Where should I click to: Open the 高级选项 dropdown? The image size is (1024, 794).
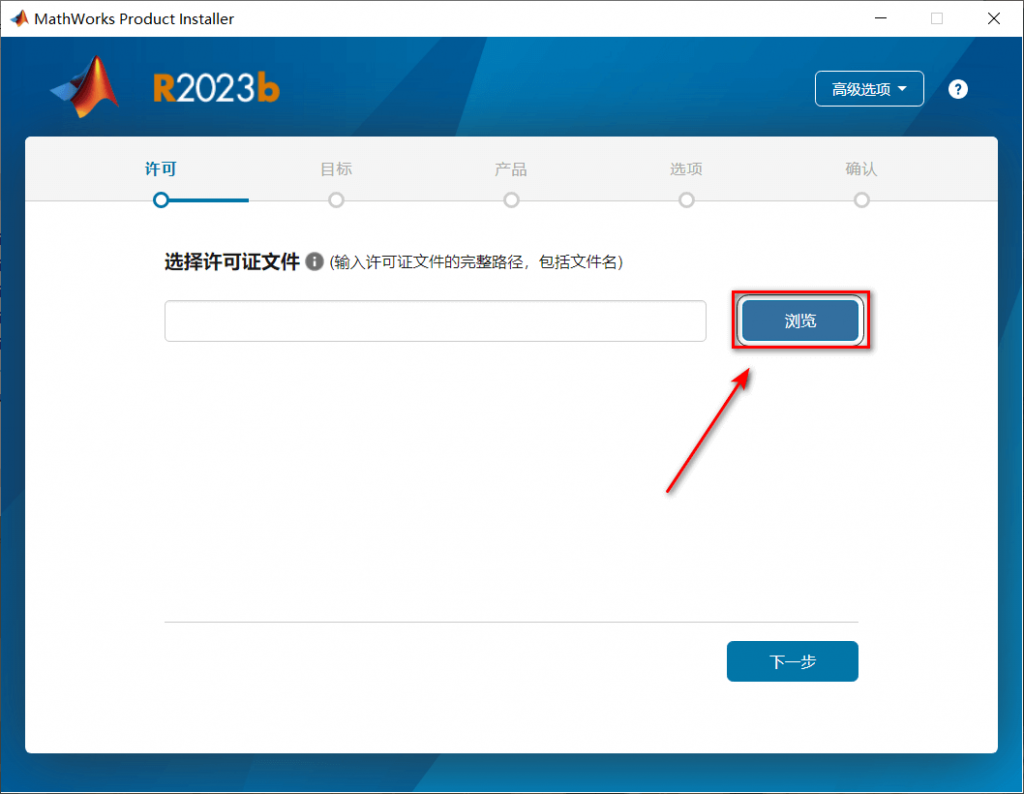click(x=869, y=89)
